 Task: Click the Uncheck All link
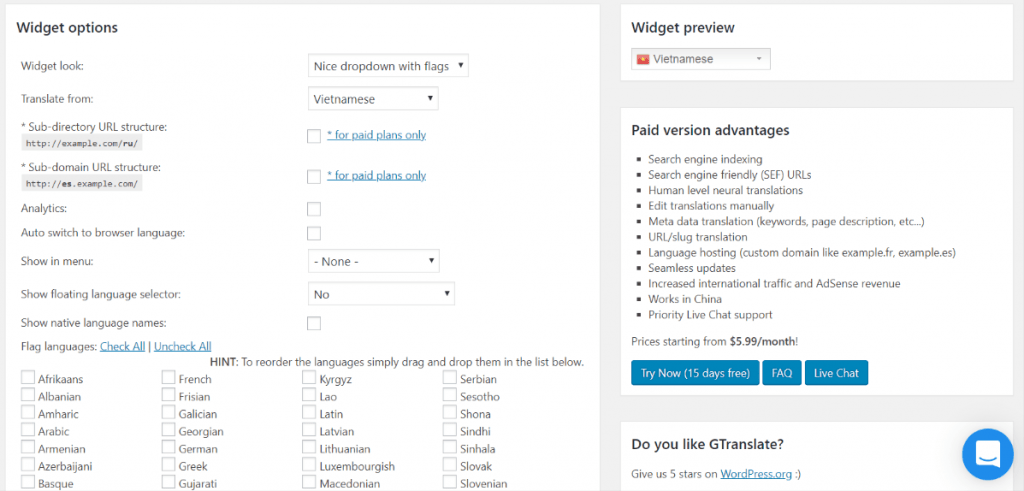(183, 346)
